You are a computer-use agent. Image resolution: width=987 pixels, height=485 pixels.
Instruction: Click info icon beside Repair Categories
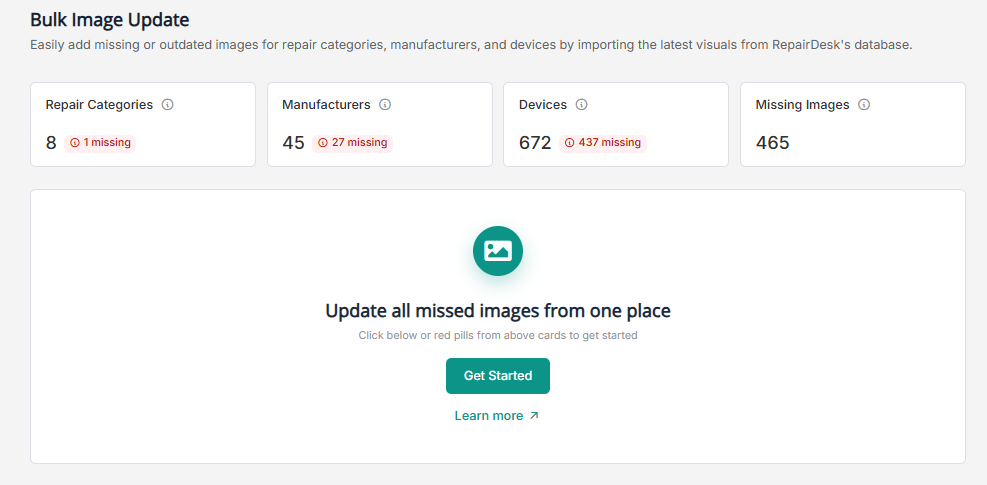point(168,105)
